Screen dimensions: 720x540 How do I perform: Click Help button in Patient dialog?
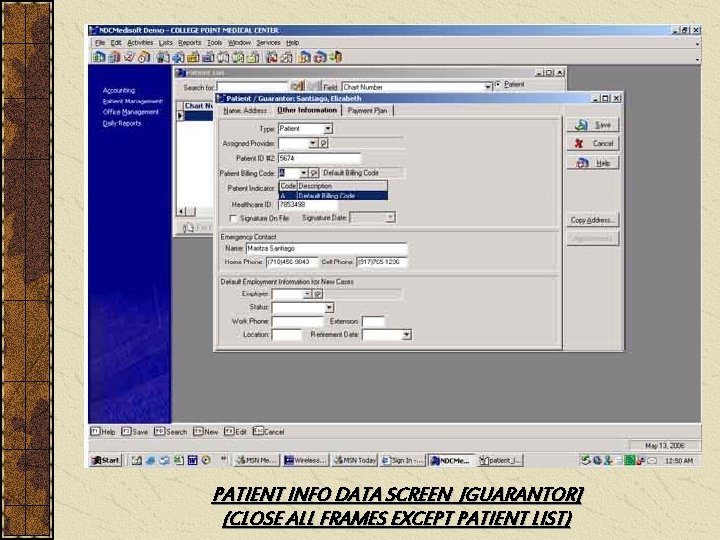[593, 163]
